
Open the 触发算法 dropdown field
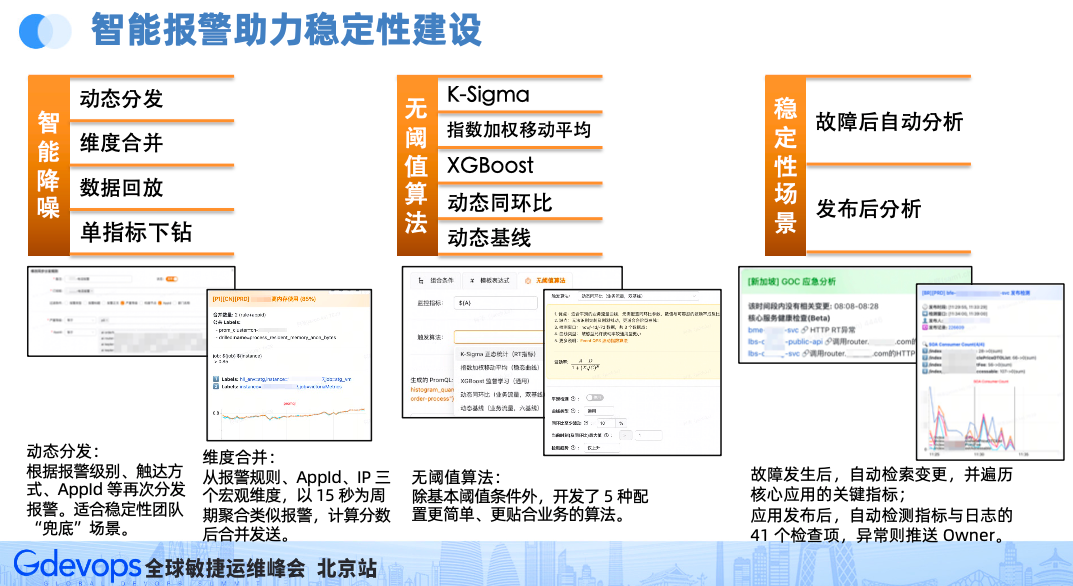tap(498, 337)
